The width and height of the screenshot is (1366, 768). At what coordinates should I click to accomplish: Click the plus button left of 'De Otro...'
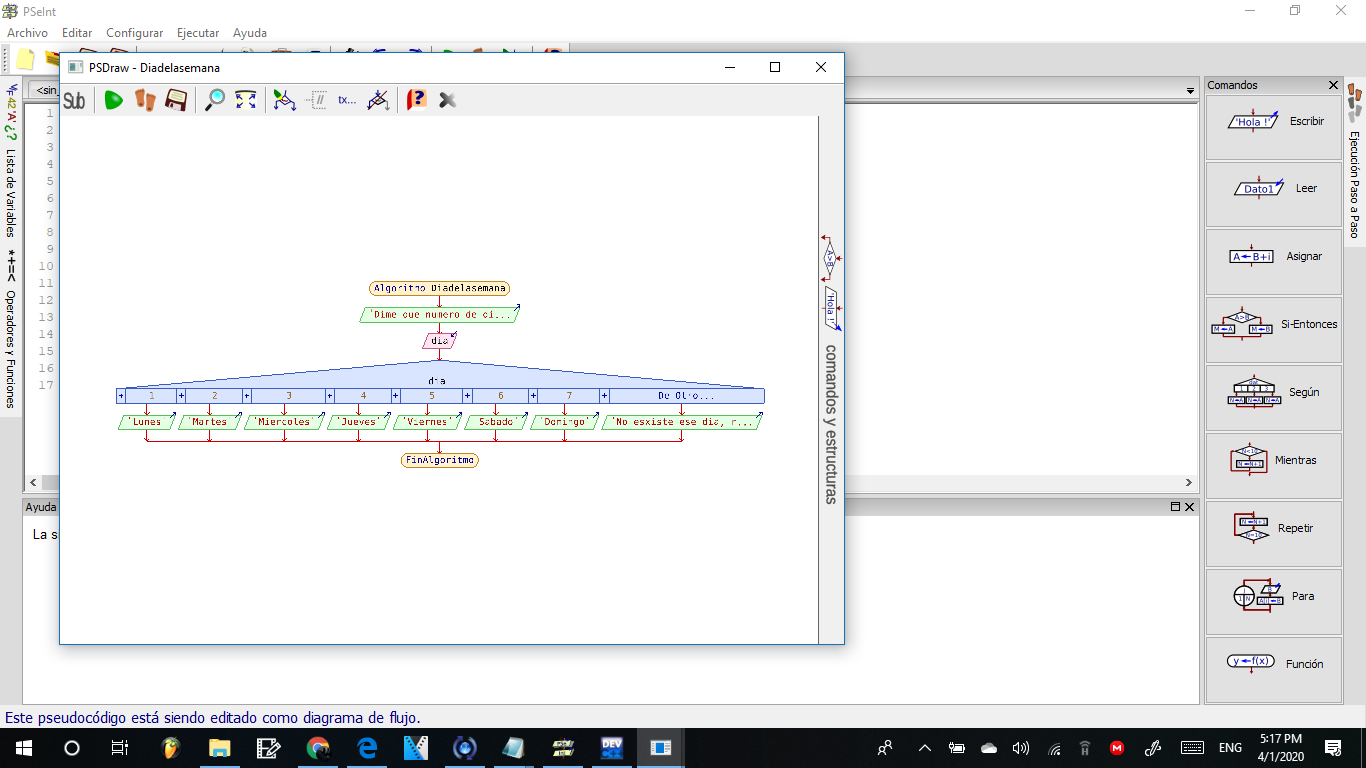pyautogui.click(x=604, y=396)
